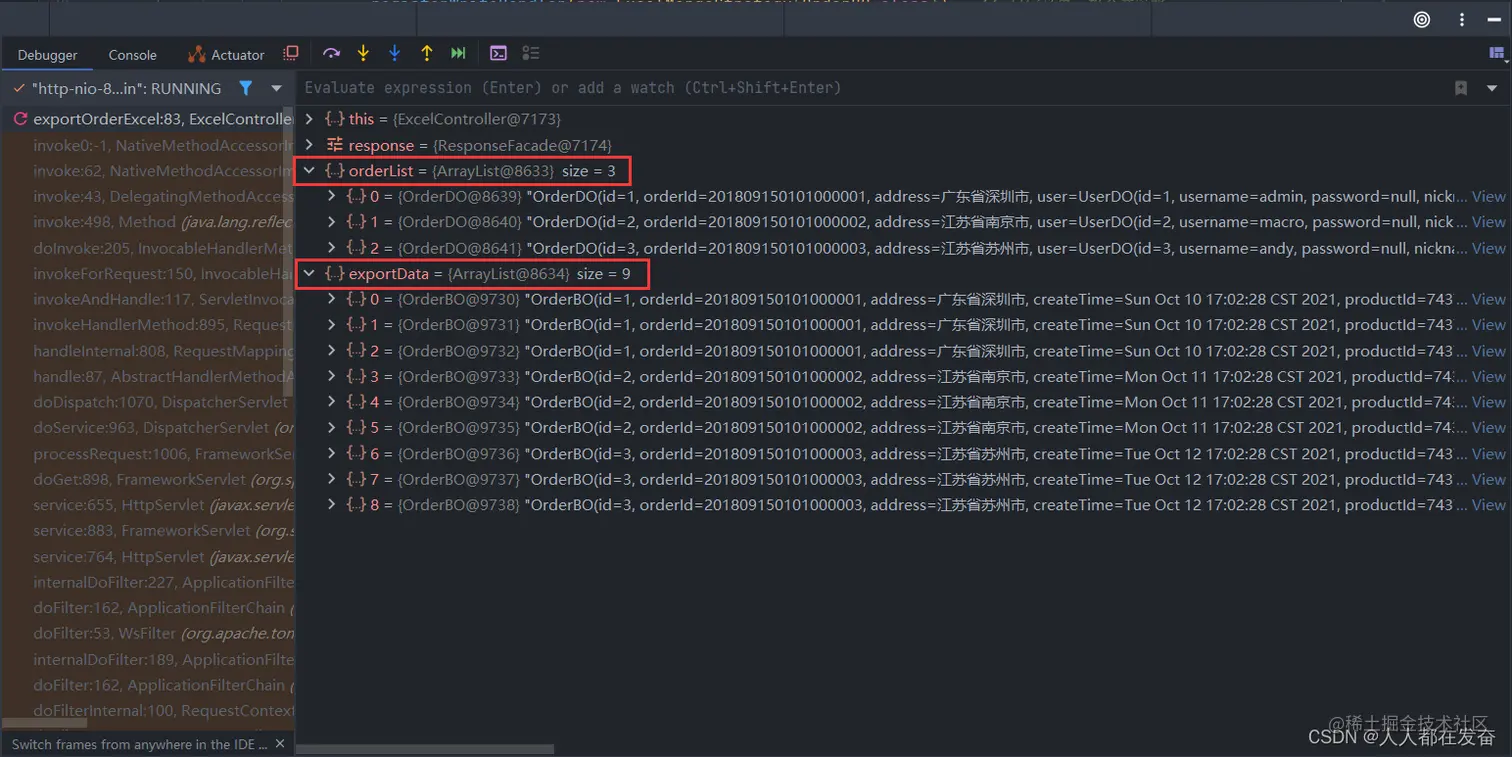Click View link for OrderBO@9736
This screenshot has width=1512, height=757.
tap(1488, 453)
